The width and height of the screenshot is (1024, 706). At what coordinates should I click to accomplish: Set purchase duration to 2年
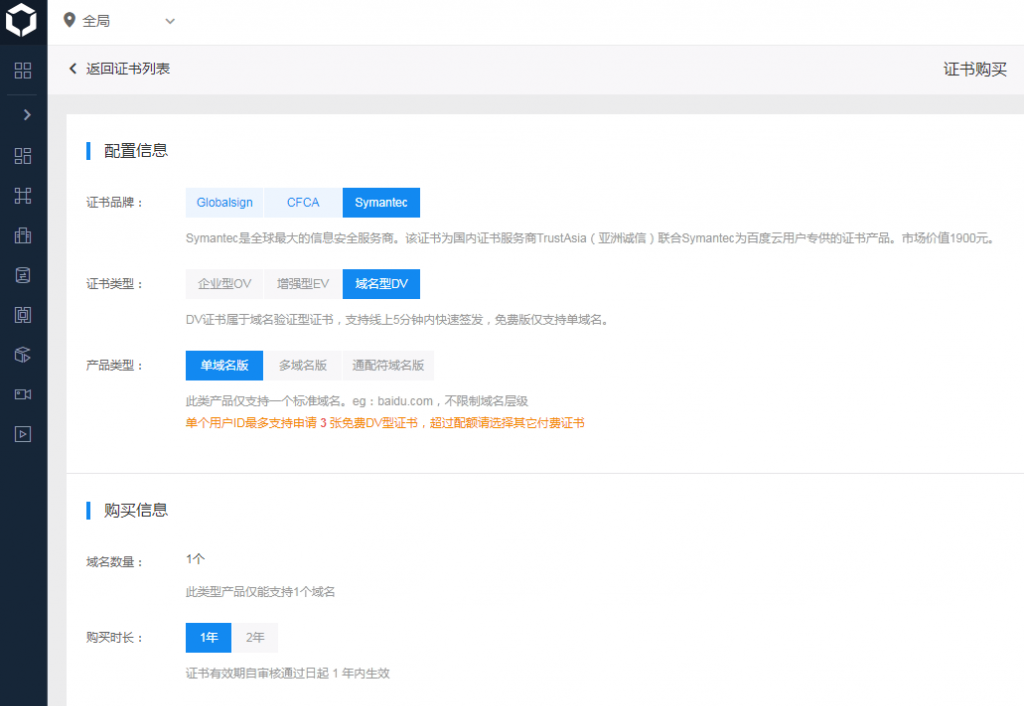[x=255, y=637]
